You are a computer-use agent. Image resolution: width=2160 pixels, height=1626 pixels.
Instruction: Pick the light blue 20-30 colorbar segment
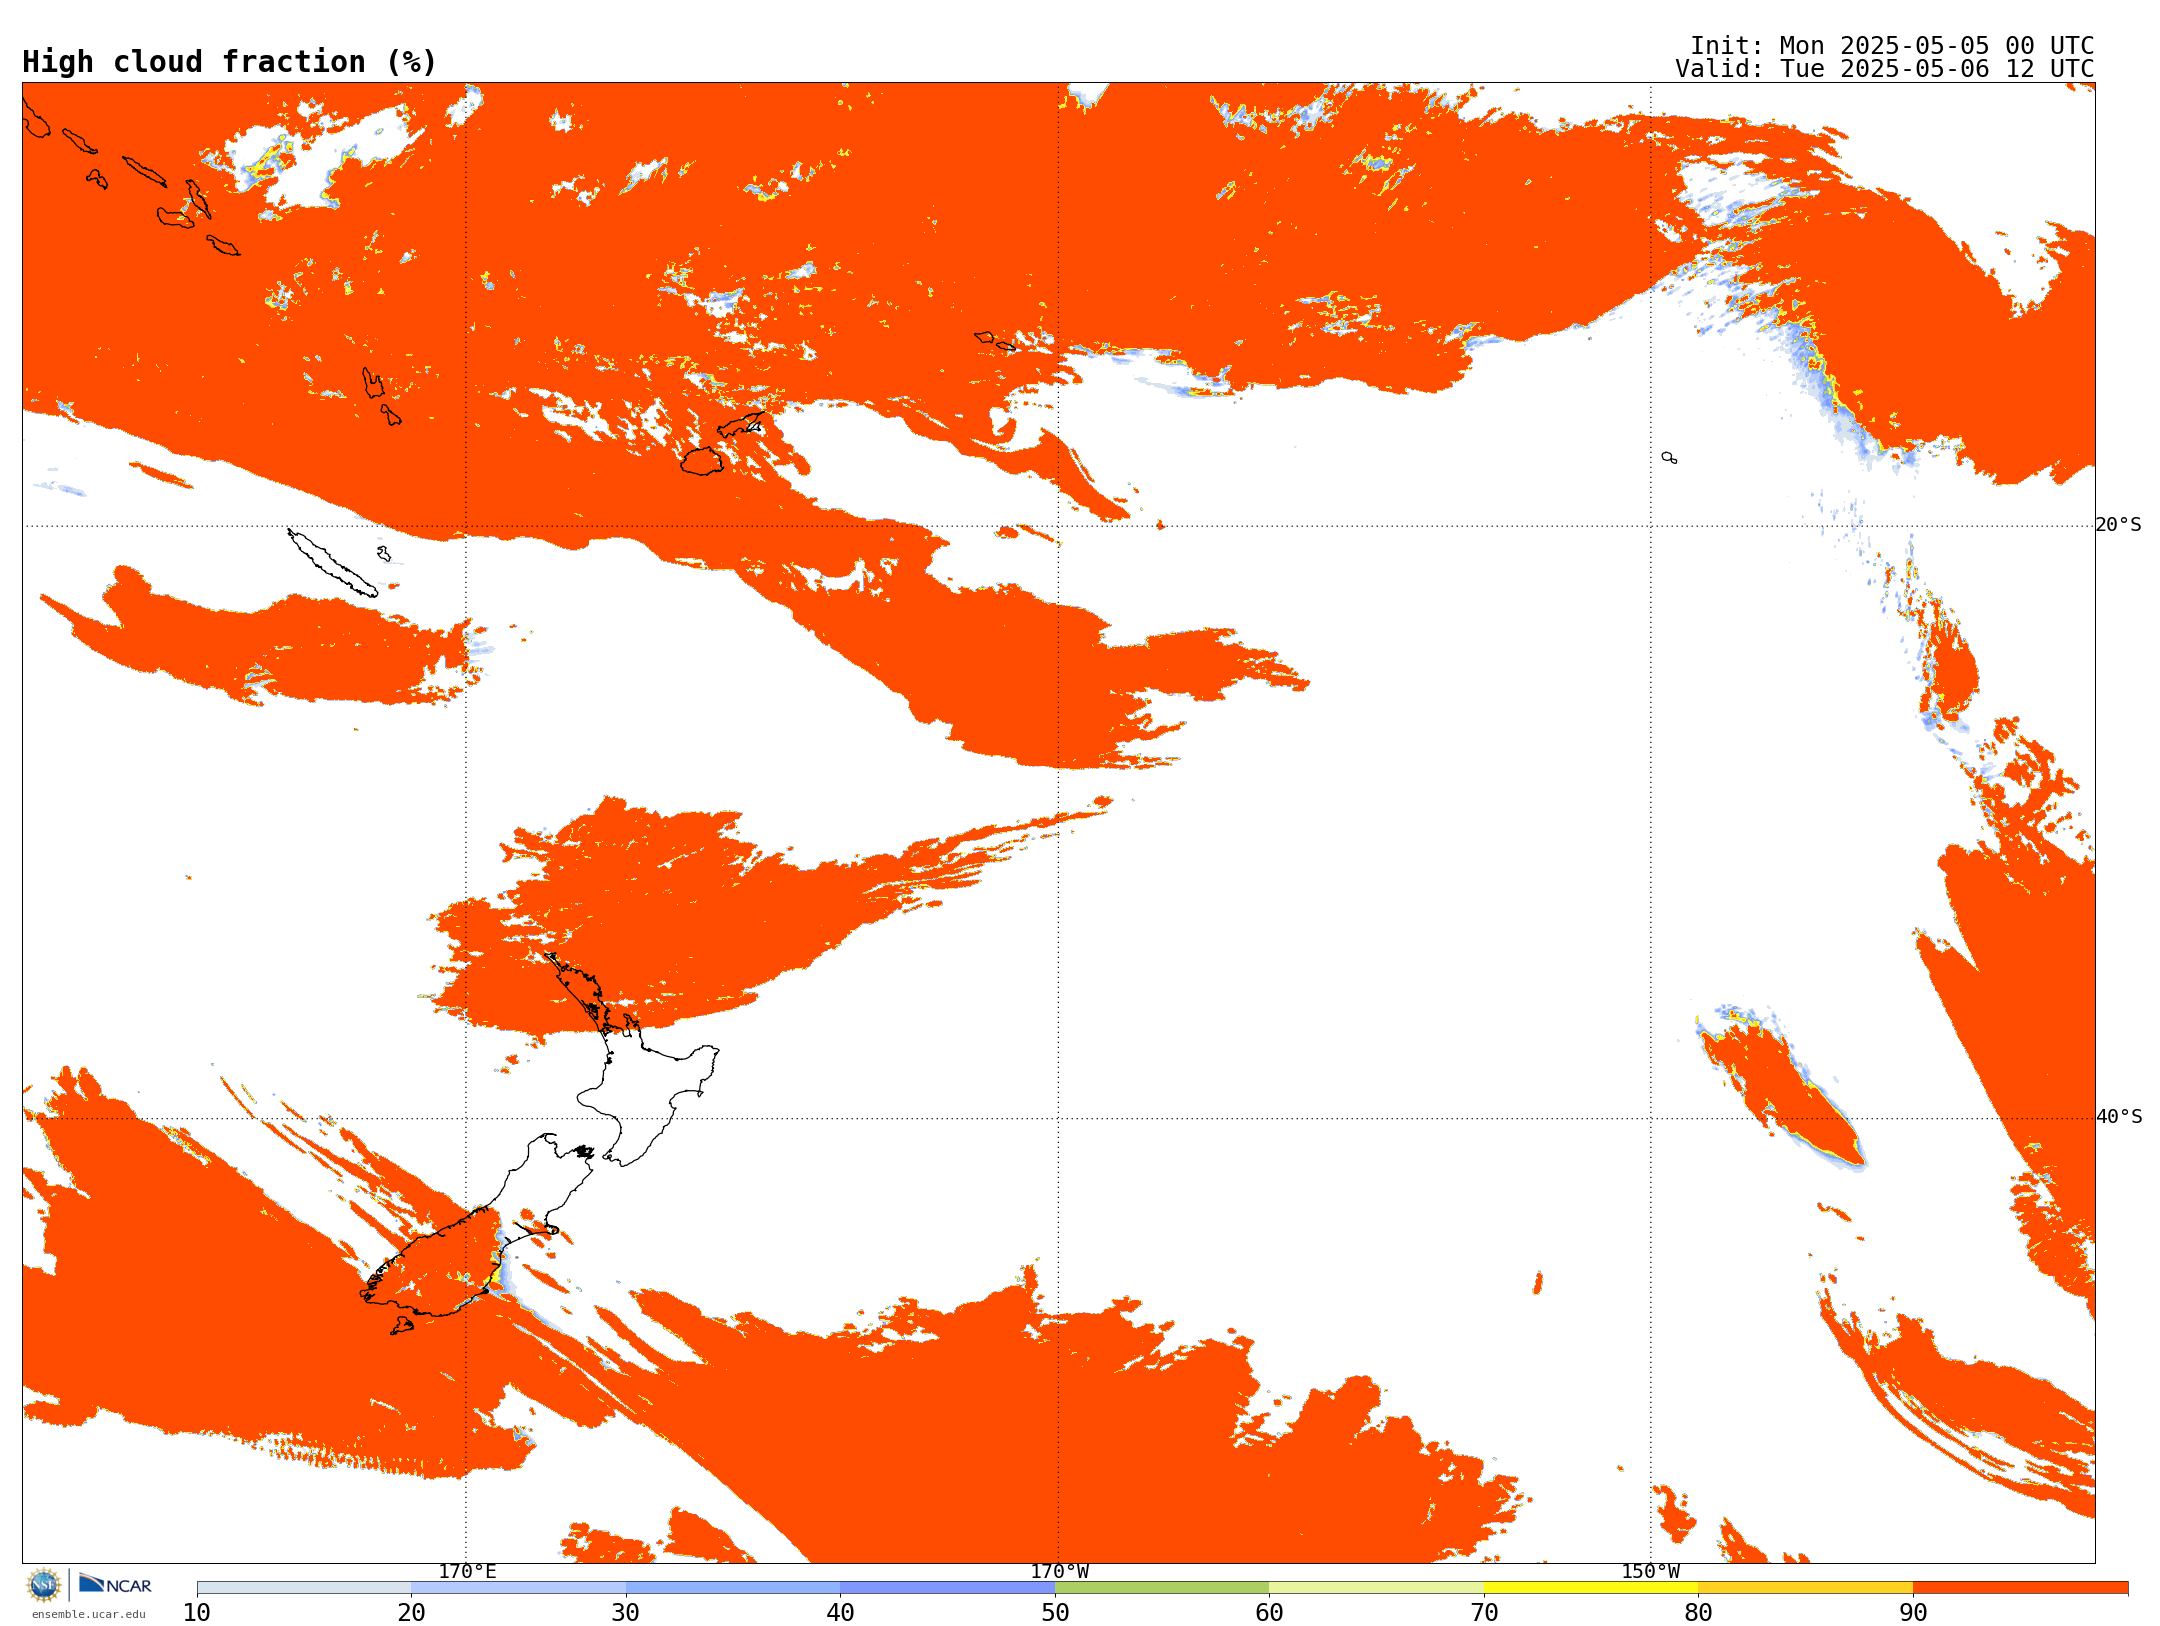pos(518,1588)
